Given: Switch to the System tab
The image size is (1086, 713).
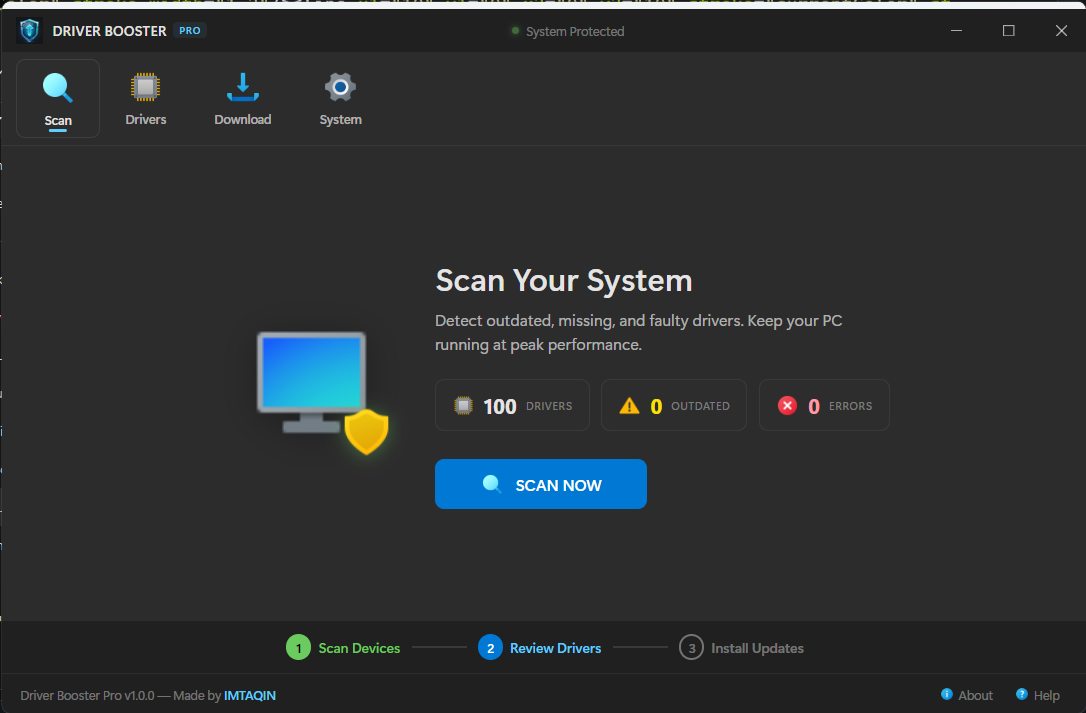Looking at the screenshot, I should pos(340,98).
